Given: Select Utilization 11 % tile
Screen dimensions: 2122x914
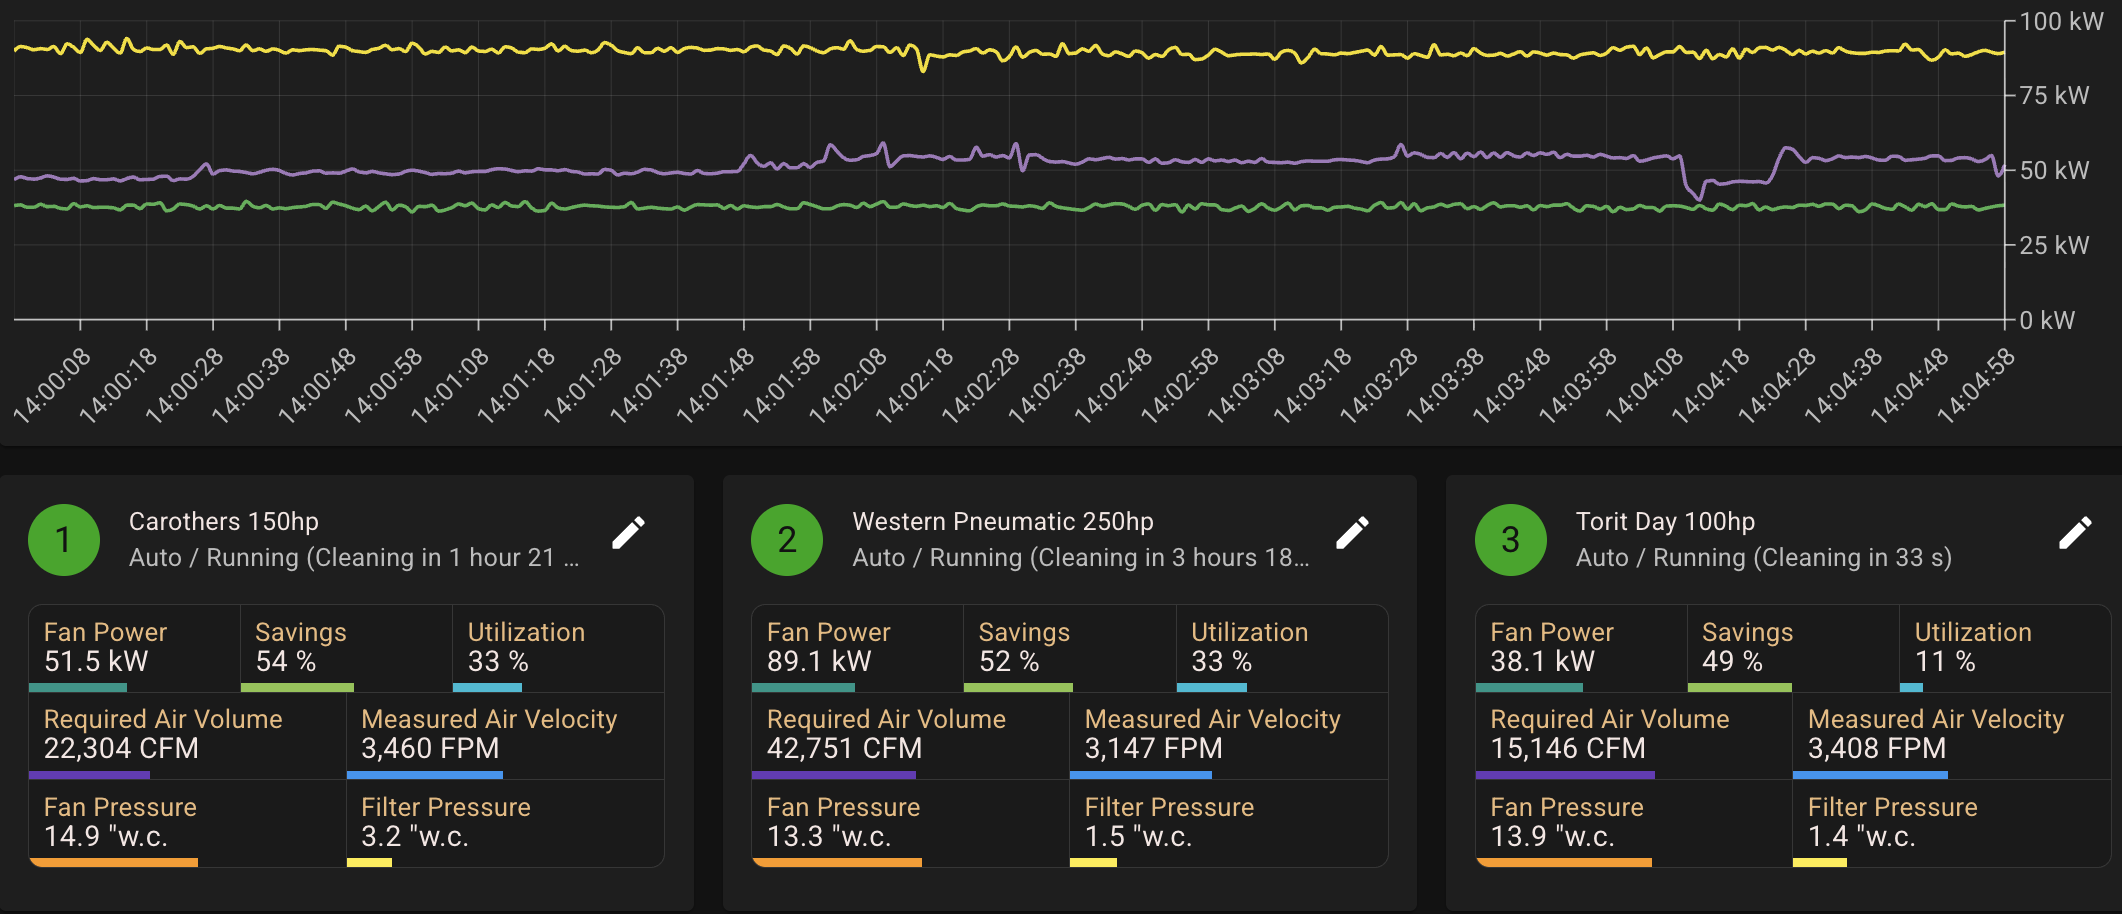Looking at the screenshot, I should click(2005, 648).
